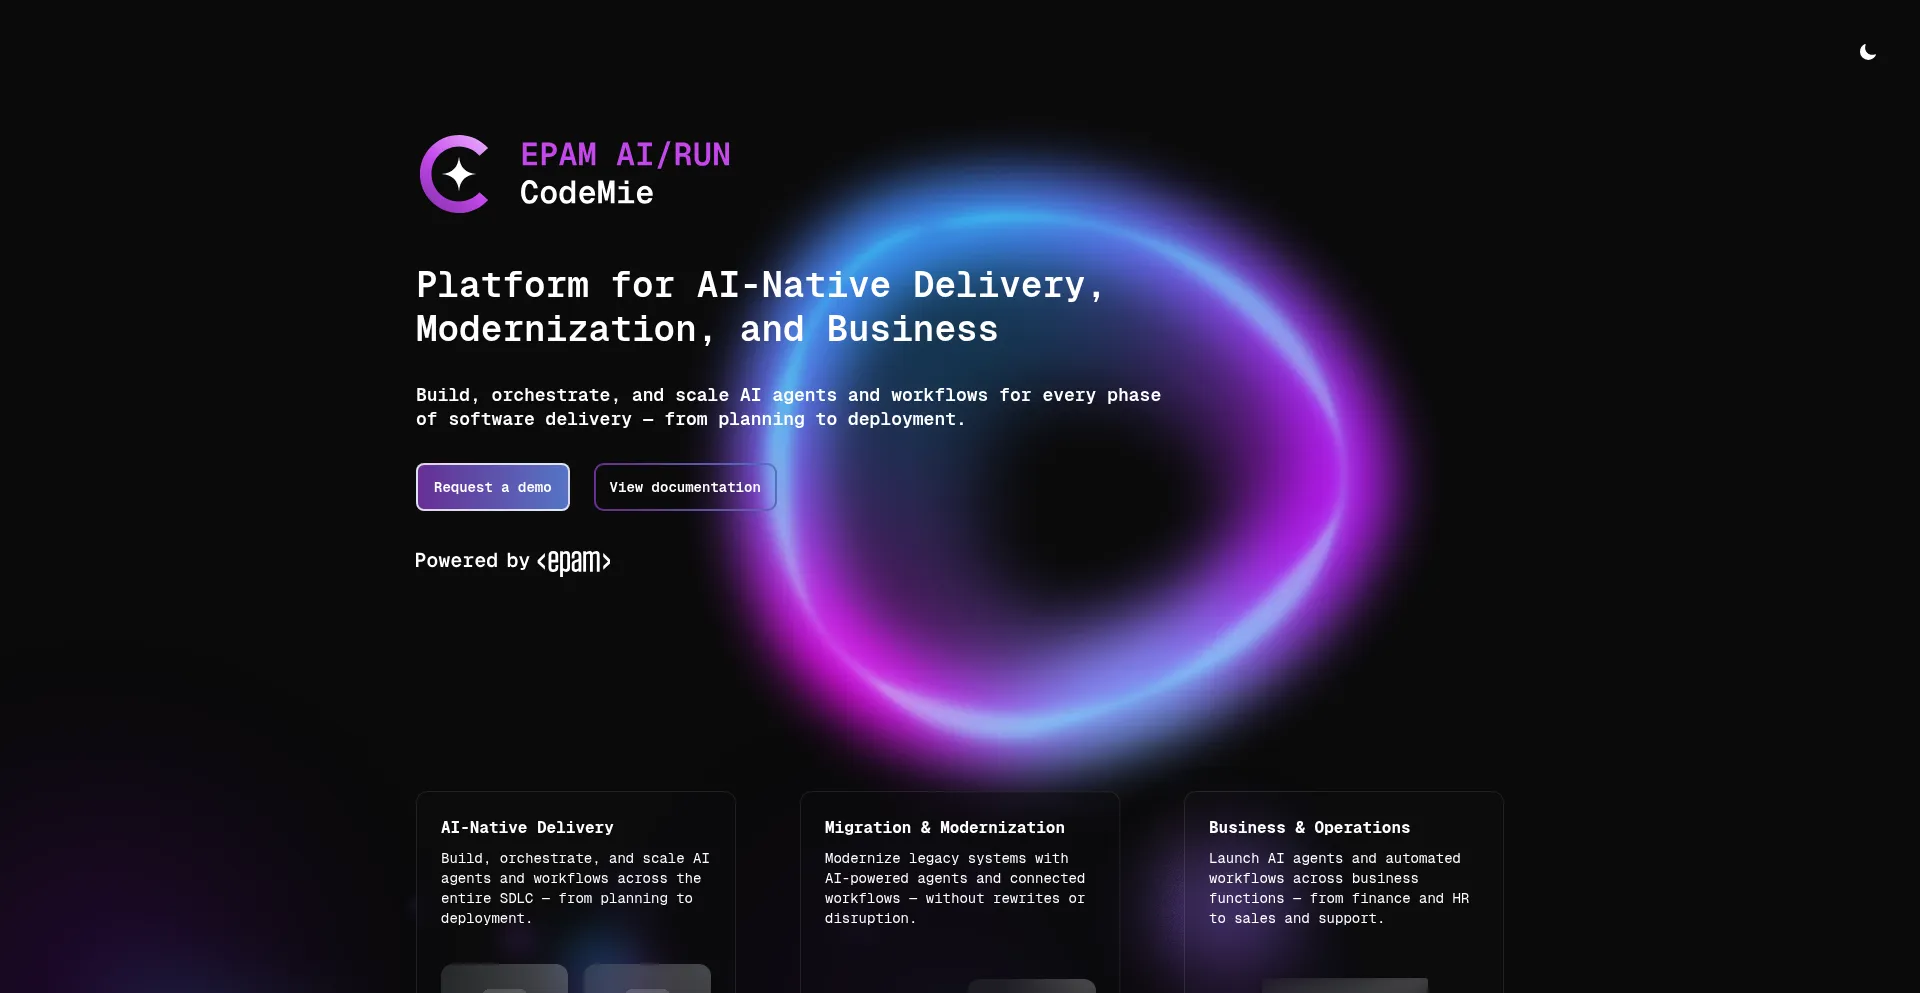
Task: Click the AI-Native Delivery card description text
Action: click(x=575, y=888)
